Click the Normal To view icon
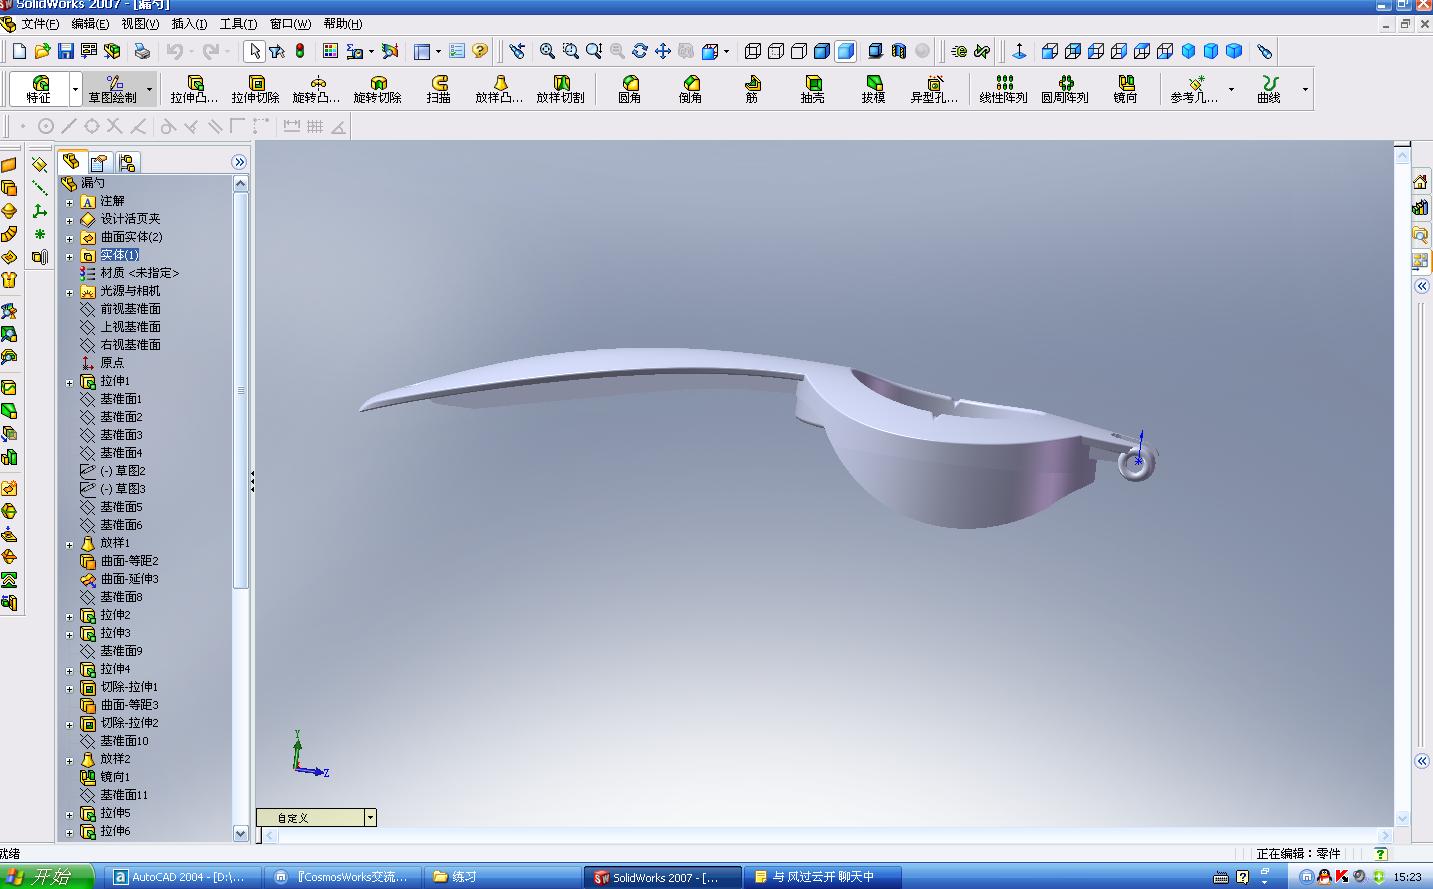 (1019, 51)
